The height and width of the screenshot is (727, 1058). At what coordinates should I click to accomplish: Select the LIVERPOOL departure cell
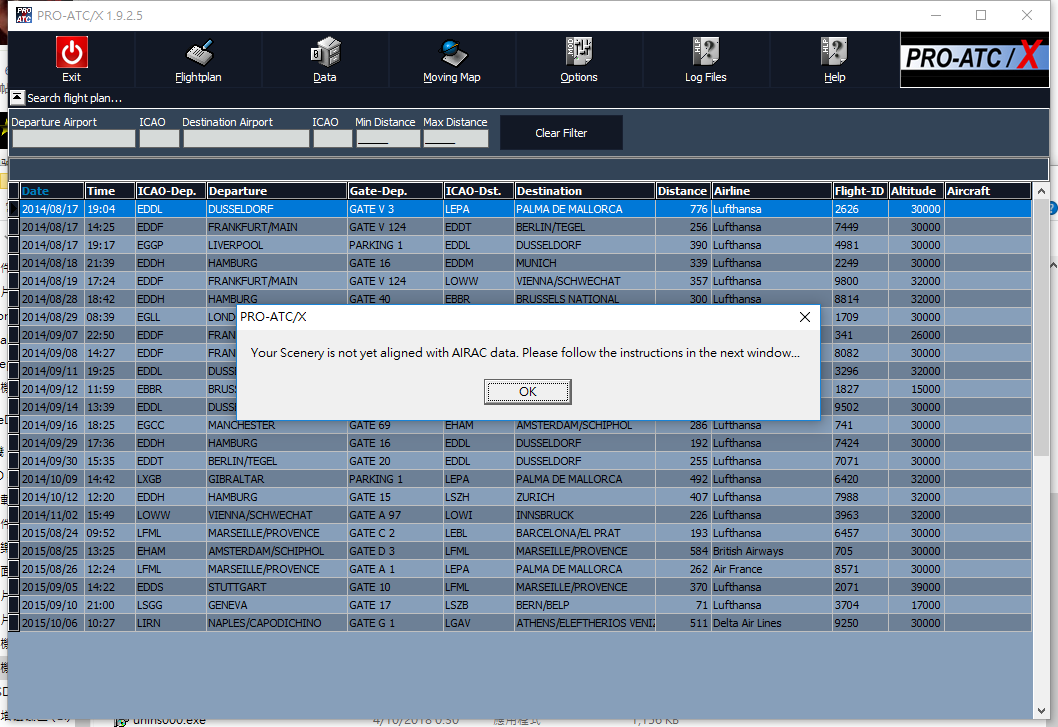[x=277, y=245]
